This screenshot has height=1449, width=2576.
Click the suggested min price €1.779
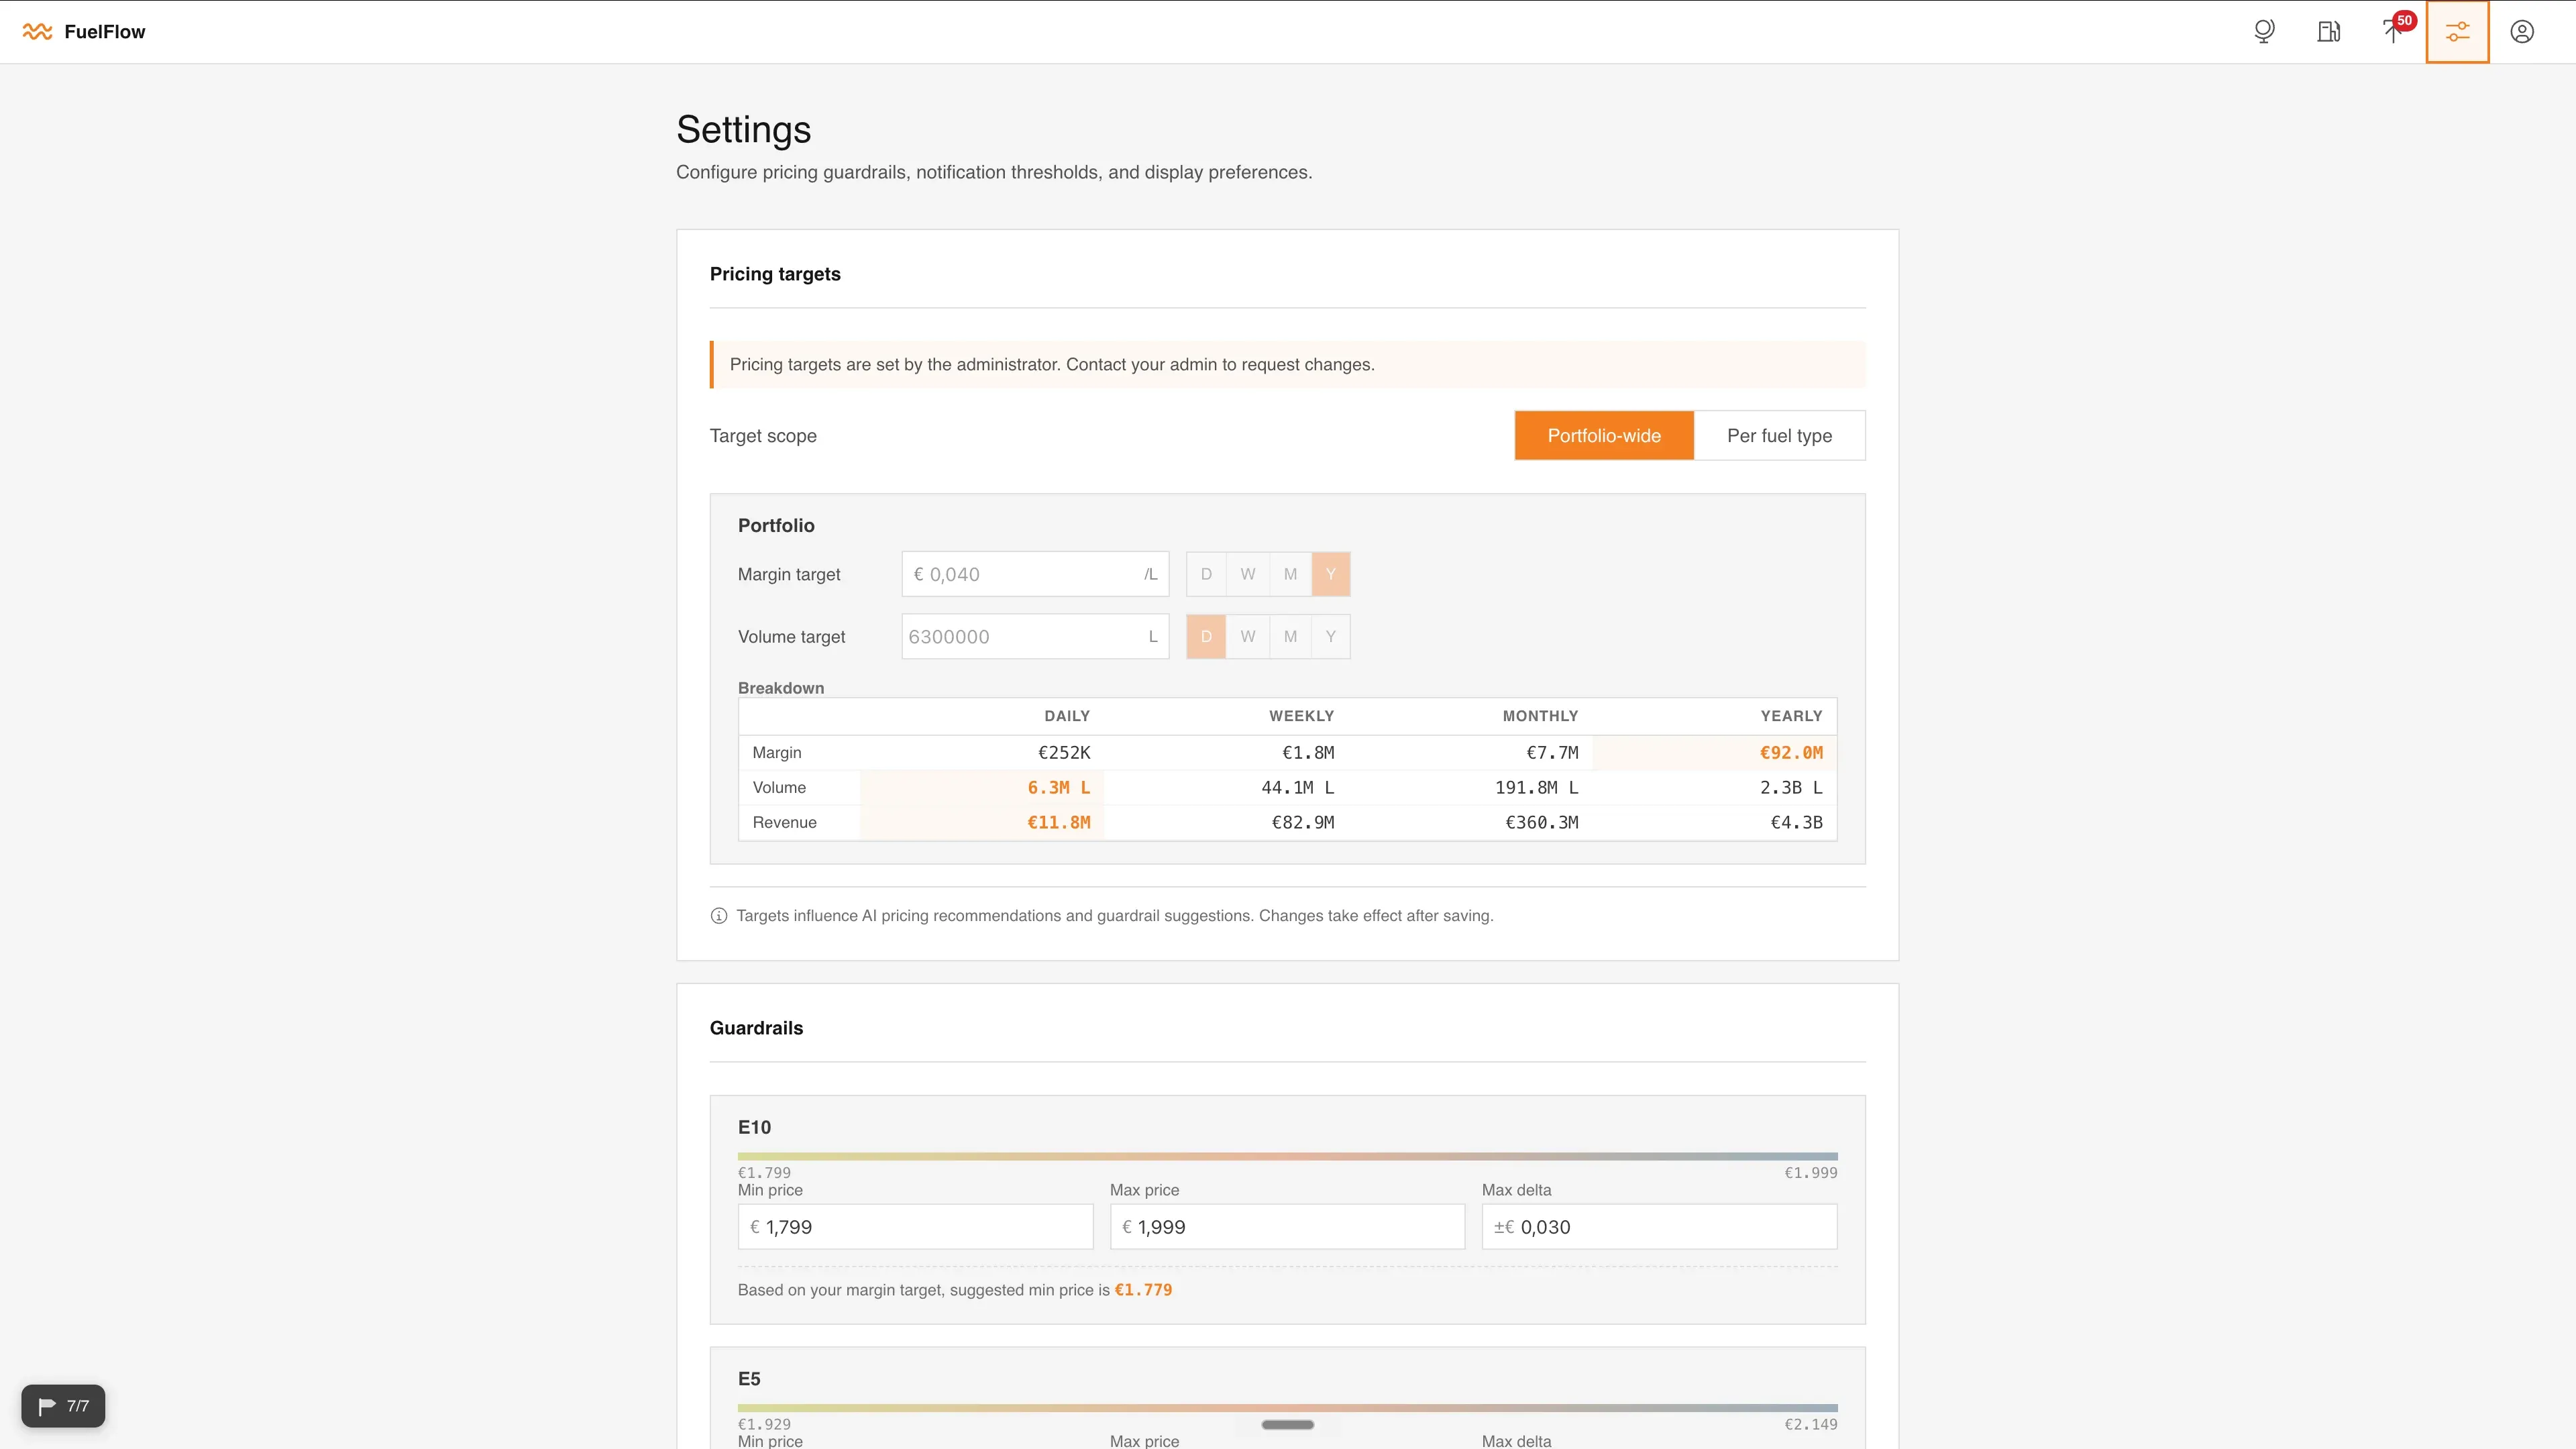coord(1143,1290)
